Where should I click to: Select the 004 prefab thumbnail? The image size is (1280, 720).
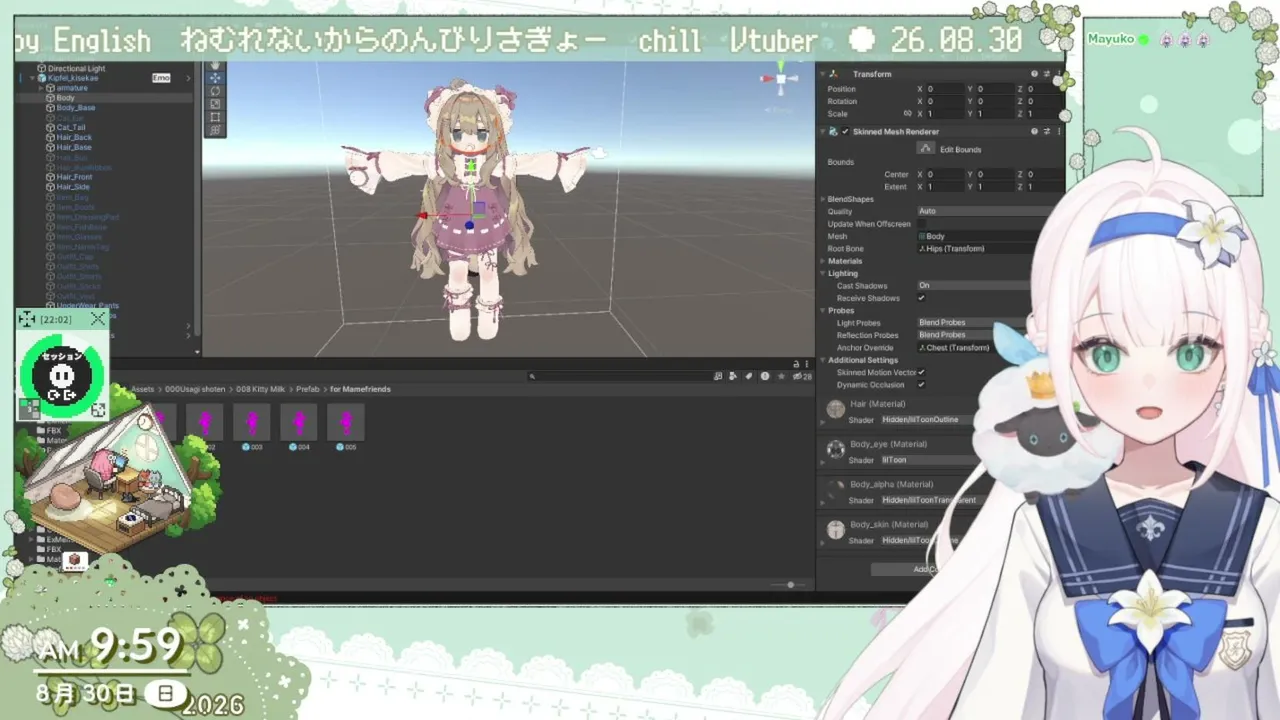tap(299, 424)
